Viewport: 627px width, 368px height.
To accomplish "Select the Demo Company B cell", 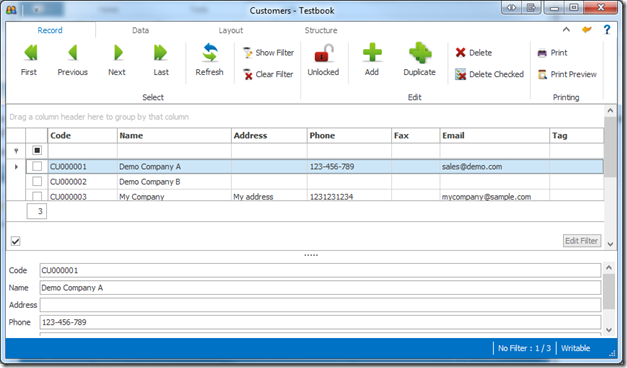I will point(174,182).
